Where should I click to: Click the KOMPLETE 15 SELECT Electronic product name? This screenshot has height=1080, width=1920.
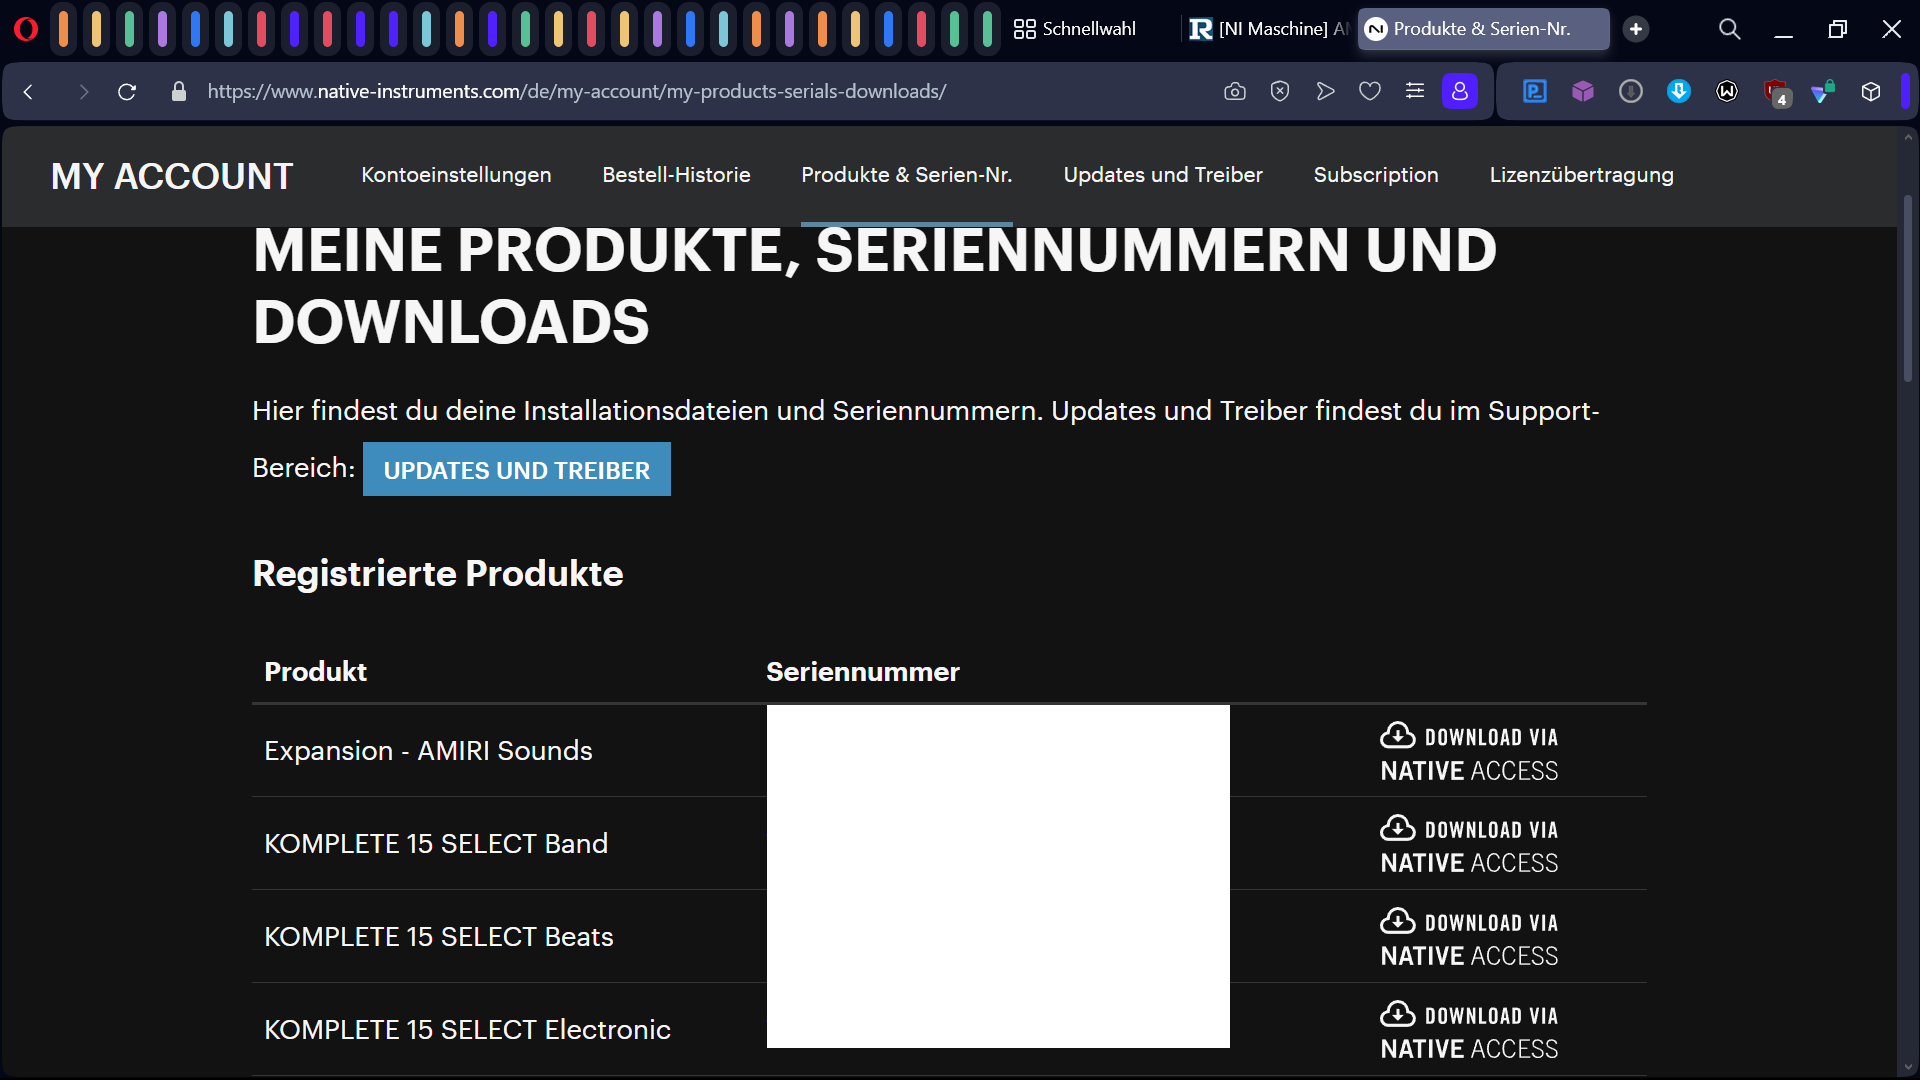(x=467, y=1030)
